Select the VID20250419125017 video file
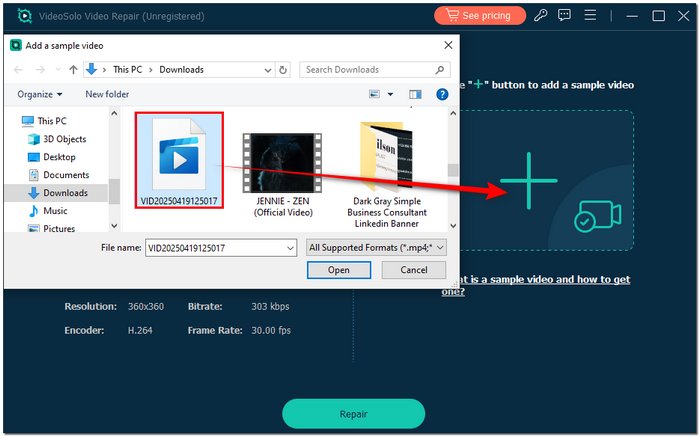Viewport: 700px width, 437px height. pyautogui.click(x=179, y=160)
